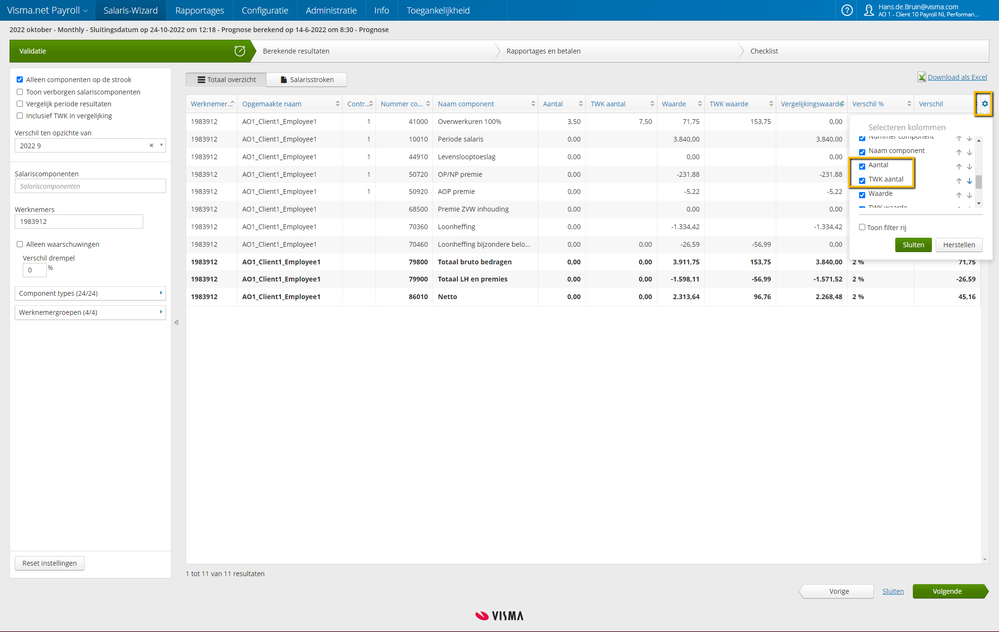Screen dimensions: 999x632
Task: Open the help question mark icon
Action: (847, 10)
